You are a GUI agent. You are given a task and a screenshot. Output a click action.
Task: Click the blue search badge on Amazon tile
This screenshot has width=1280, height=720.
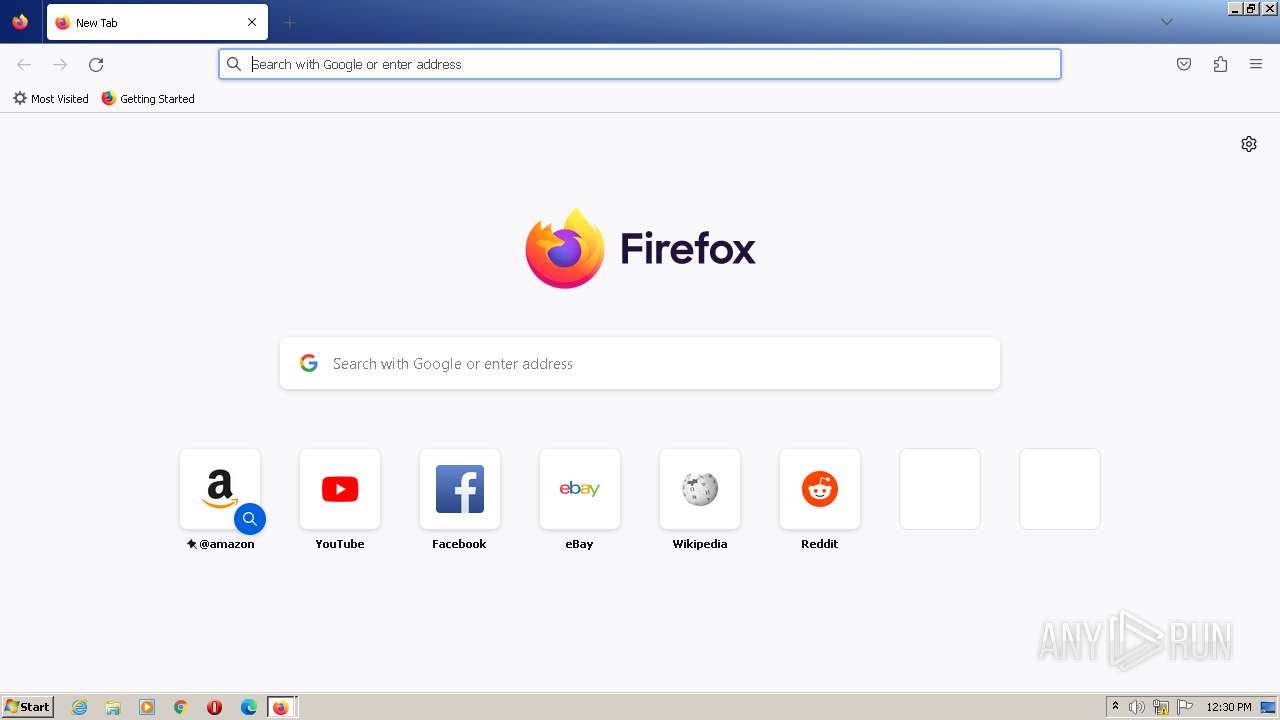click(x=250, y=519)
